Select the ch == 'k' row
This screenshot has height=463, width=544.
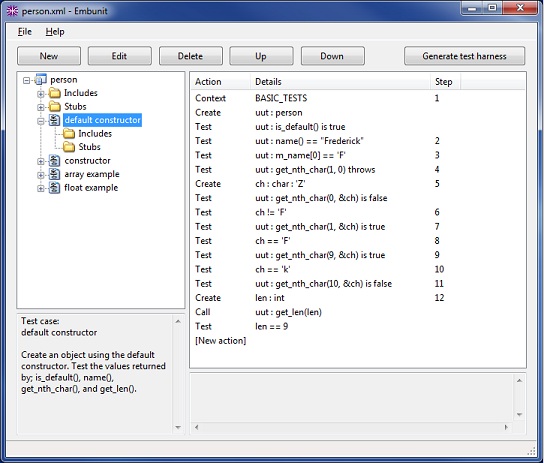point(357,269)
